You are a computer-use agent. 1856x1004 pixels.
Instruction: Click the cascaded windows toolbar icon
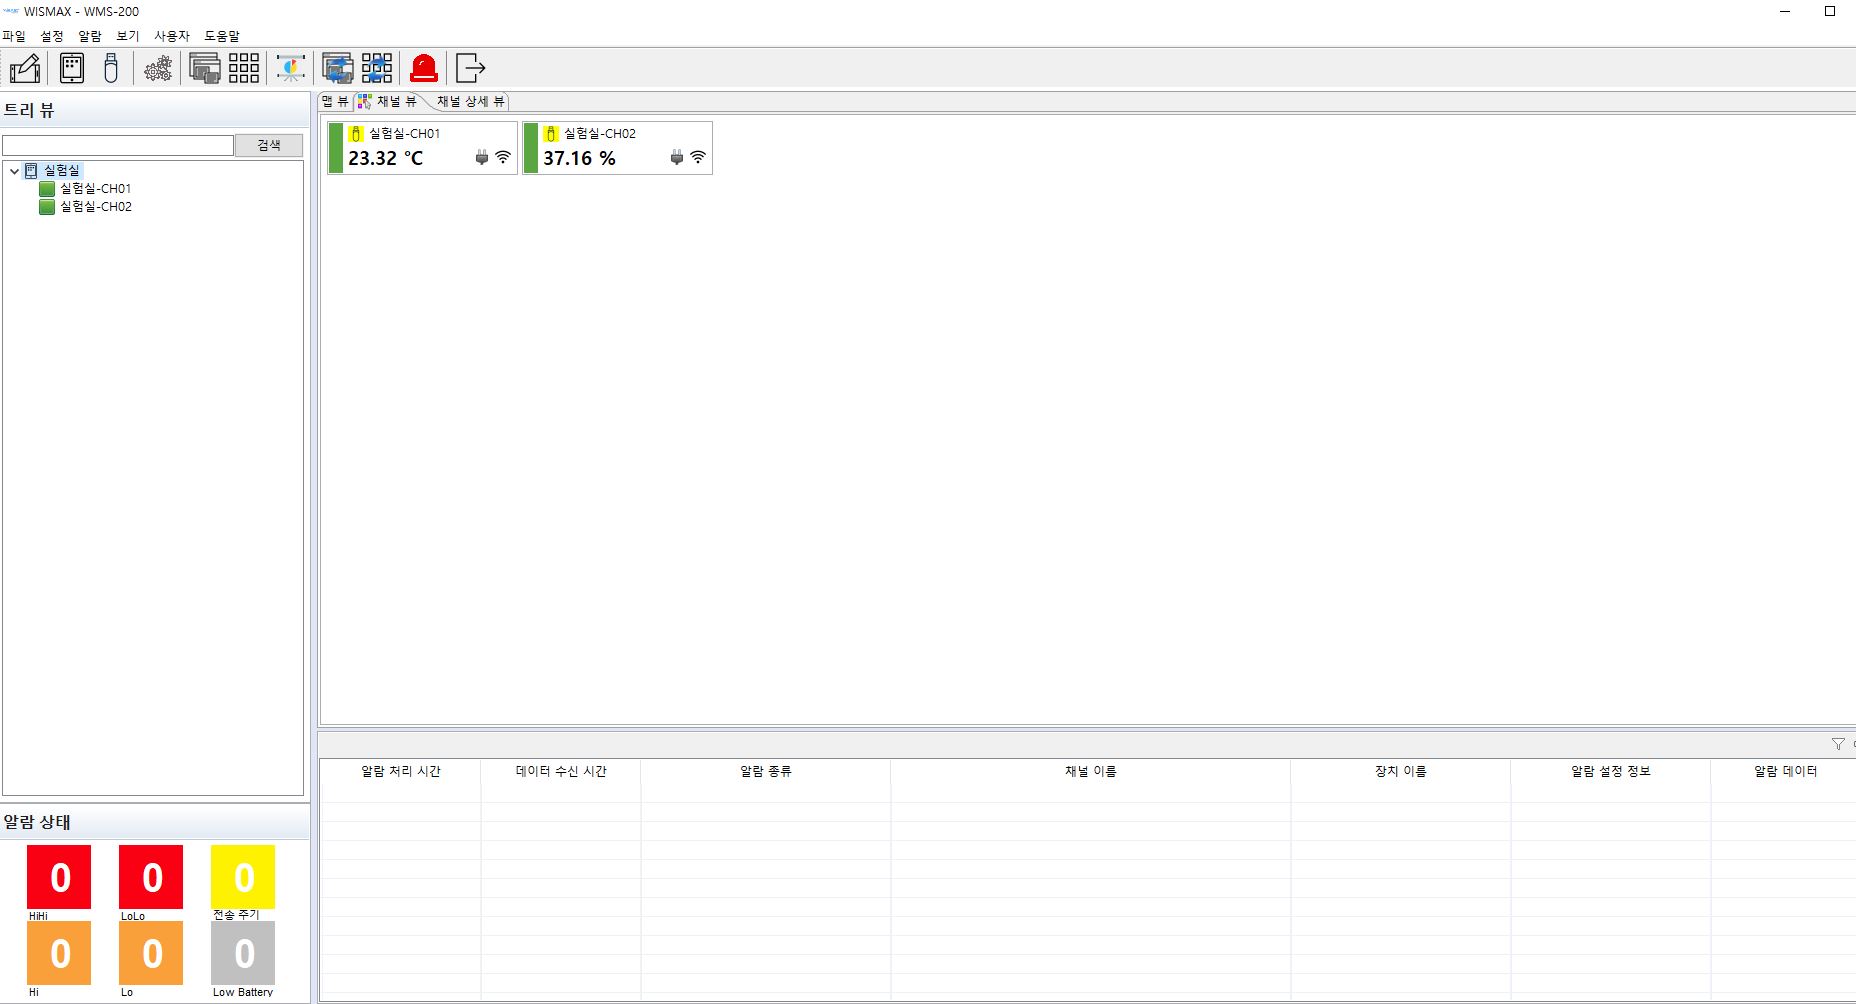pos(205,68)
